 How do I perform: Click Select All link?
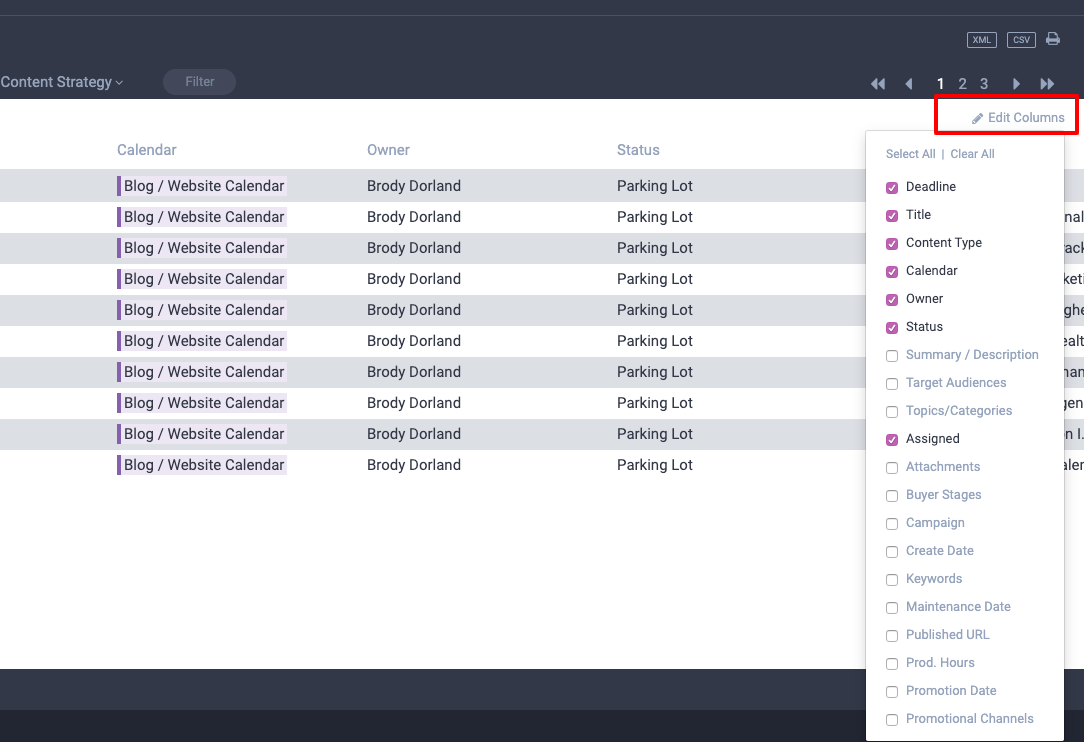[x=910, y=154]
